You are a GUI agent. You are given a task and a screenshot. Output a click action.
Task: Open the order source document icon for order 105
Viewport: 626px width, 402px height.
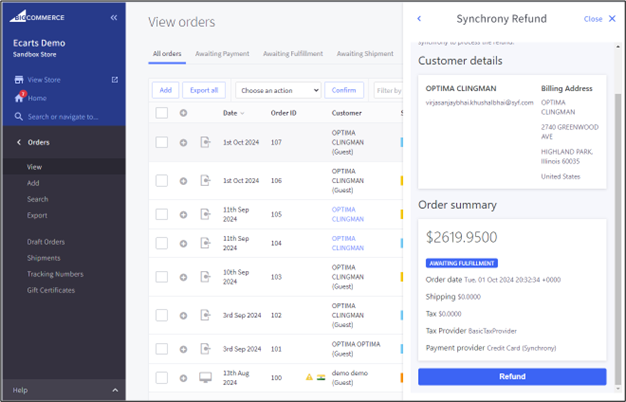[x=205, y=214]
